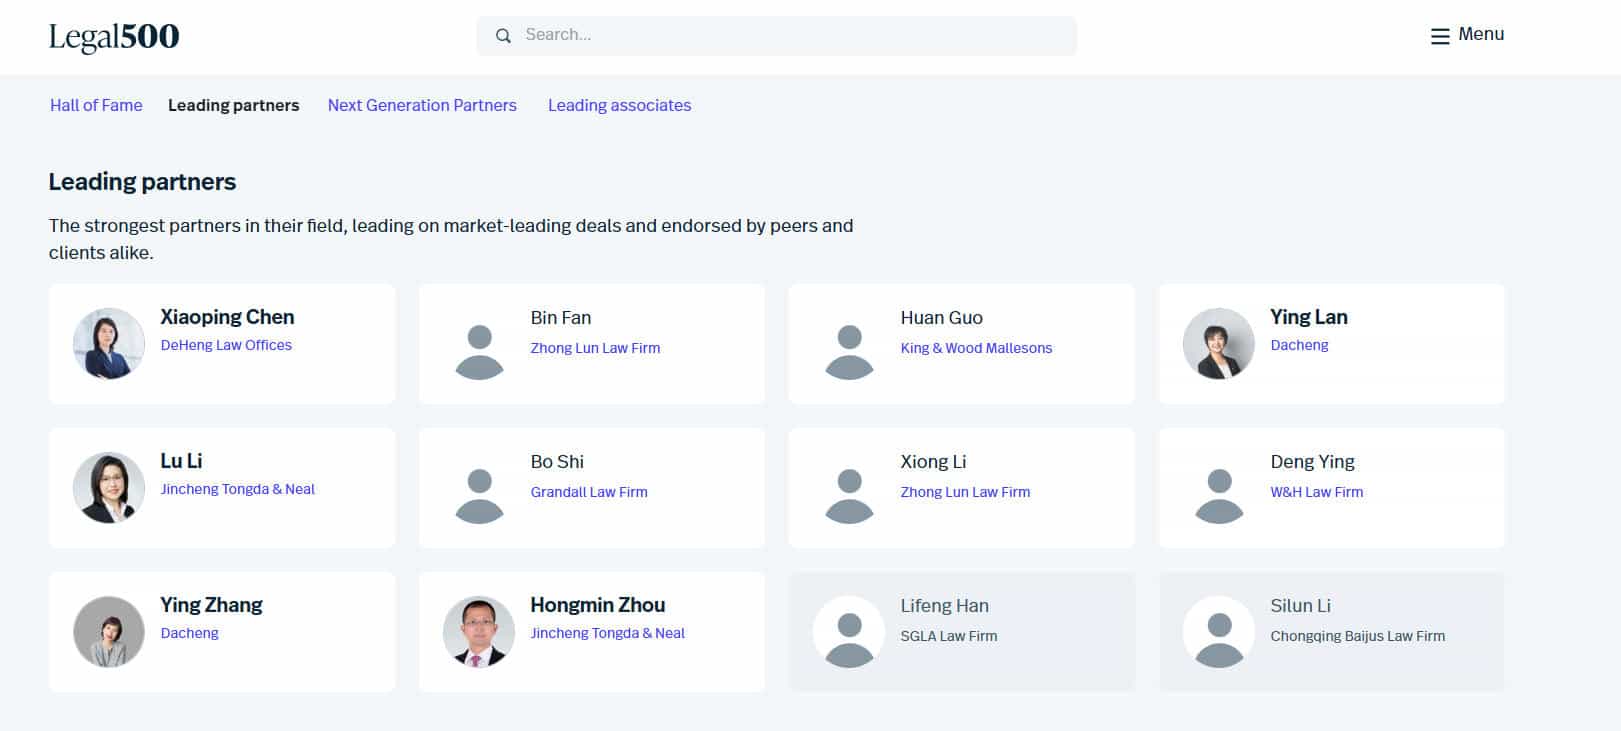The width and height of the screenshot is (1621, 731).
Task: Click SGLA Law Firm text
Action: click(949, 636)
